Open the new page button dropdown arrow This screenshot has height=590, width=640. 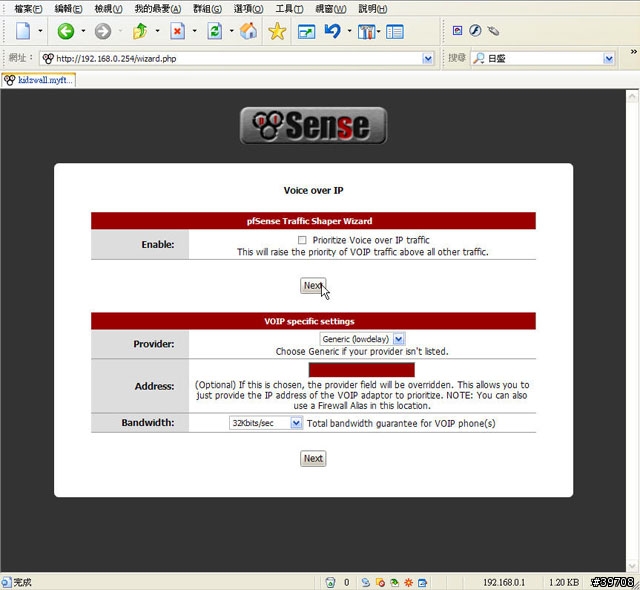tap(40, 31)
